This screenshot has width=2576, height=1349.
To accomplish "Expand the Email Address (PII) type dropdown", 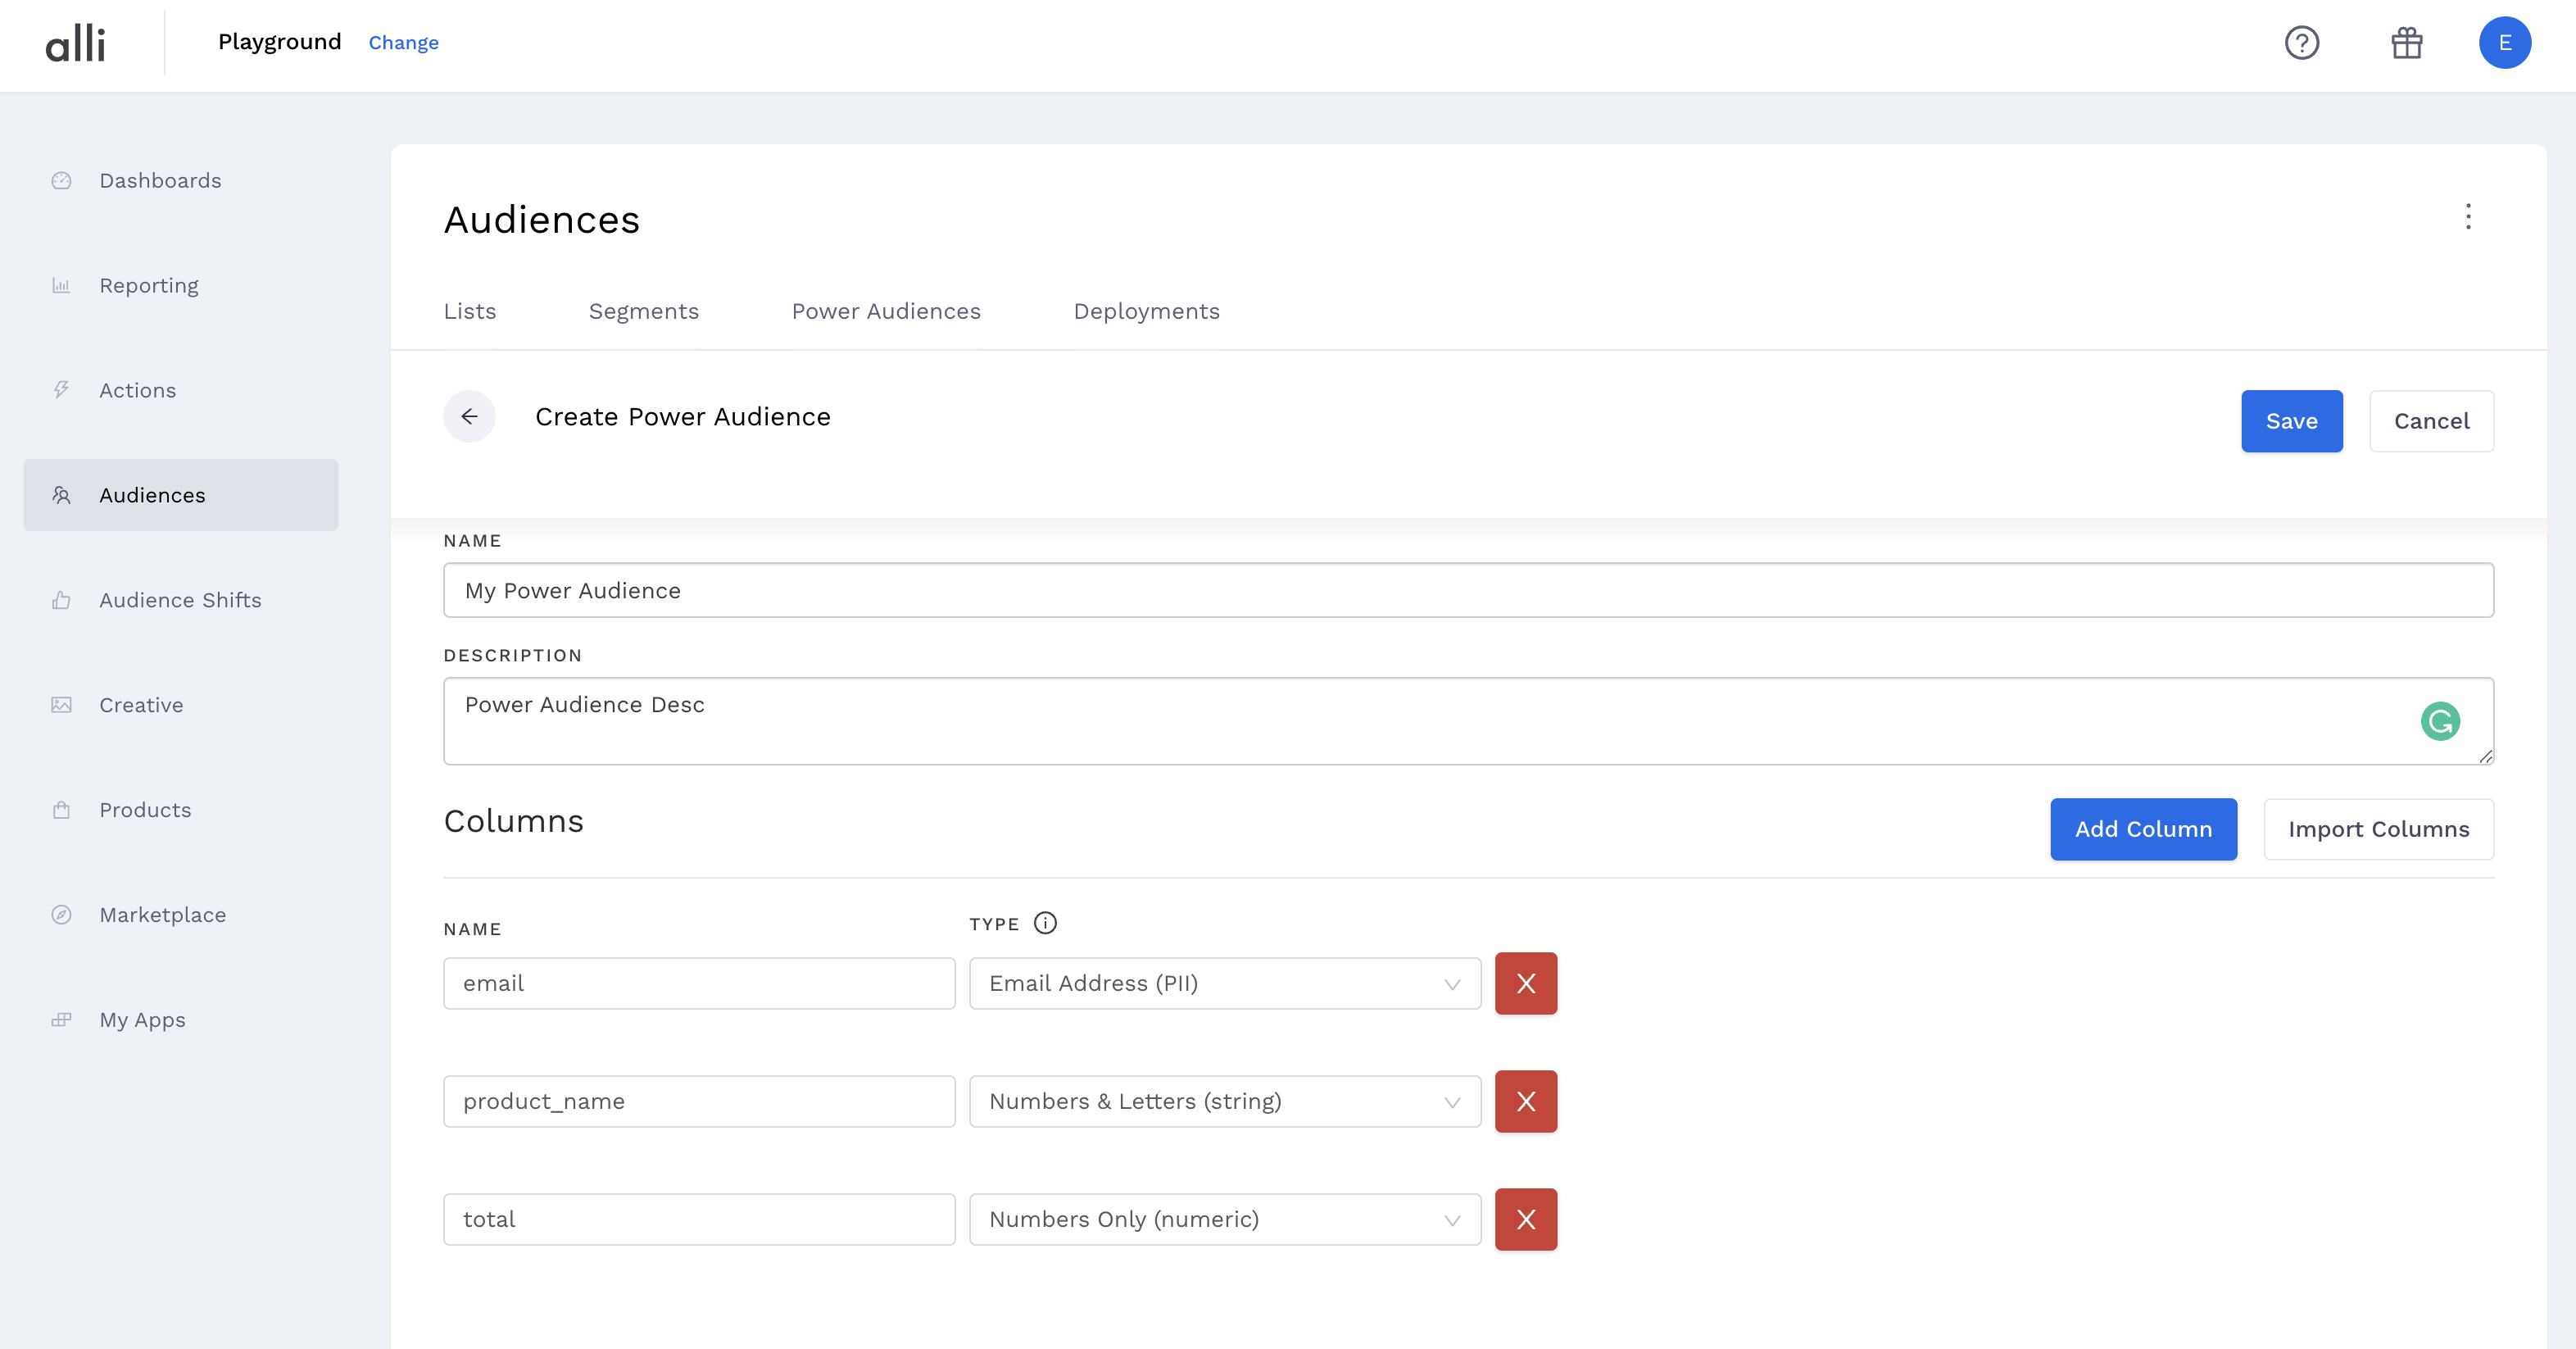I will (x=1224, y=983).
